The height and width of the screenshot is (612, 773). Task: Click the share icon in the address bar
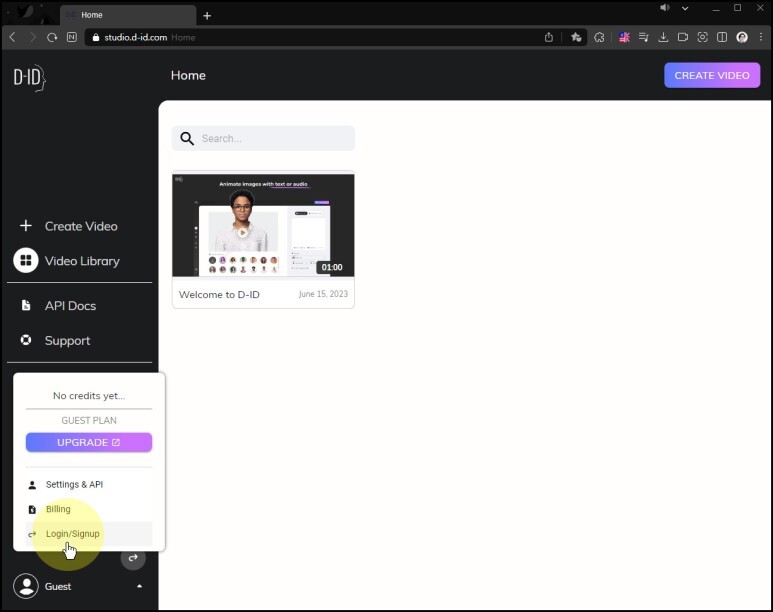click(549, 37)
